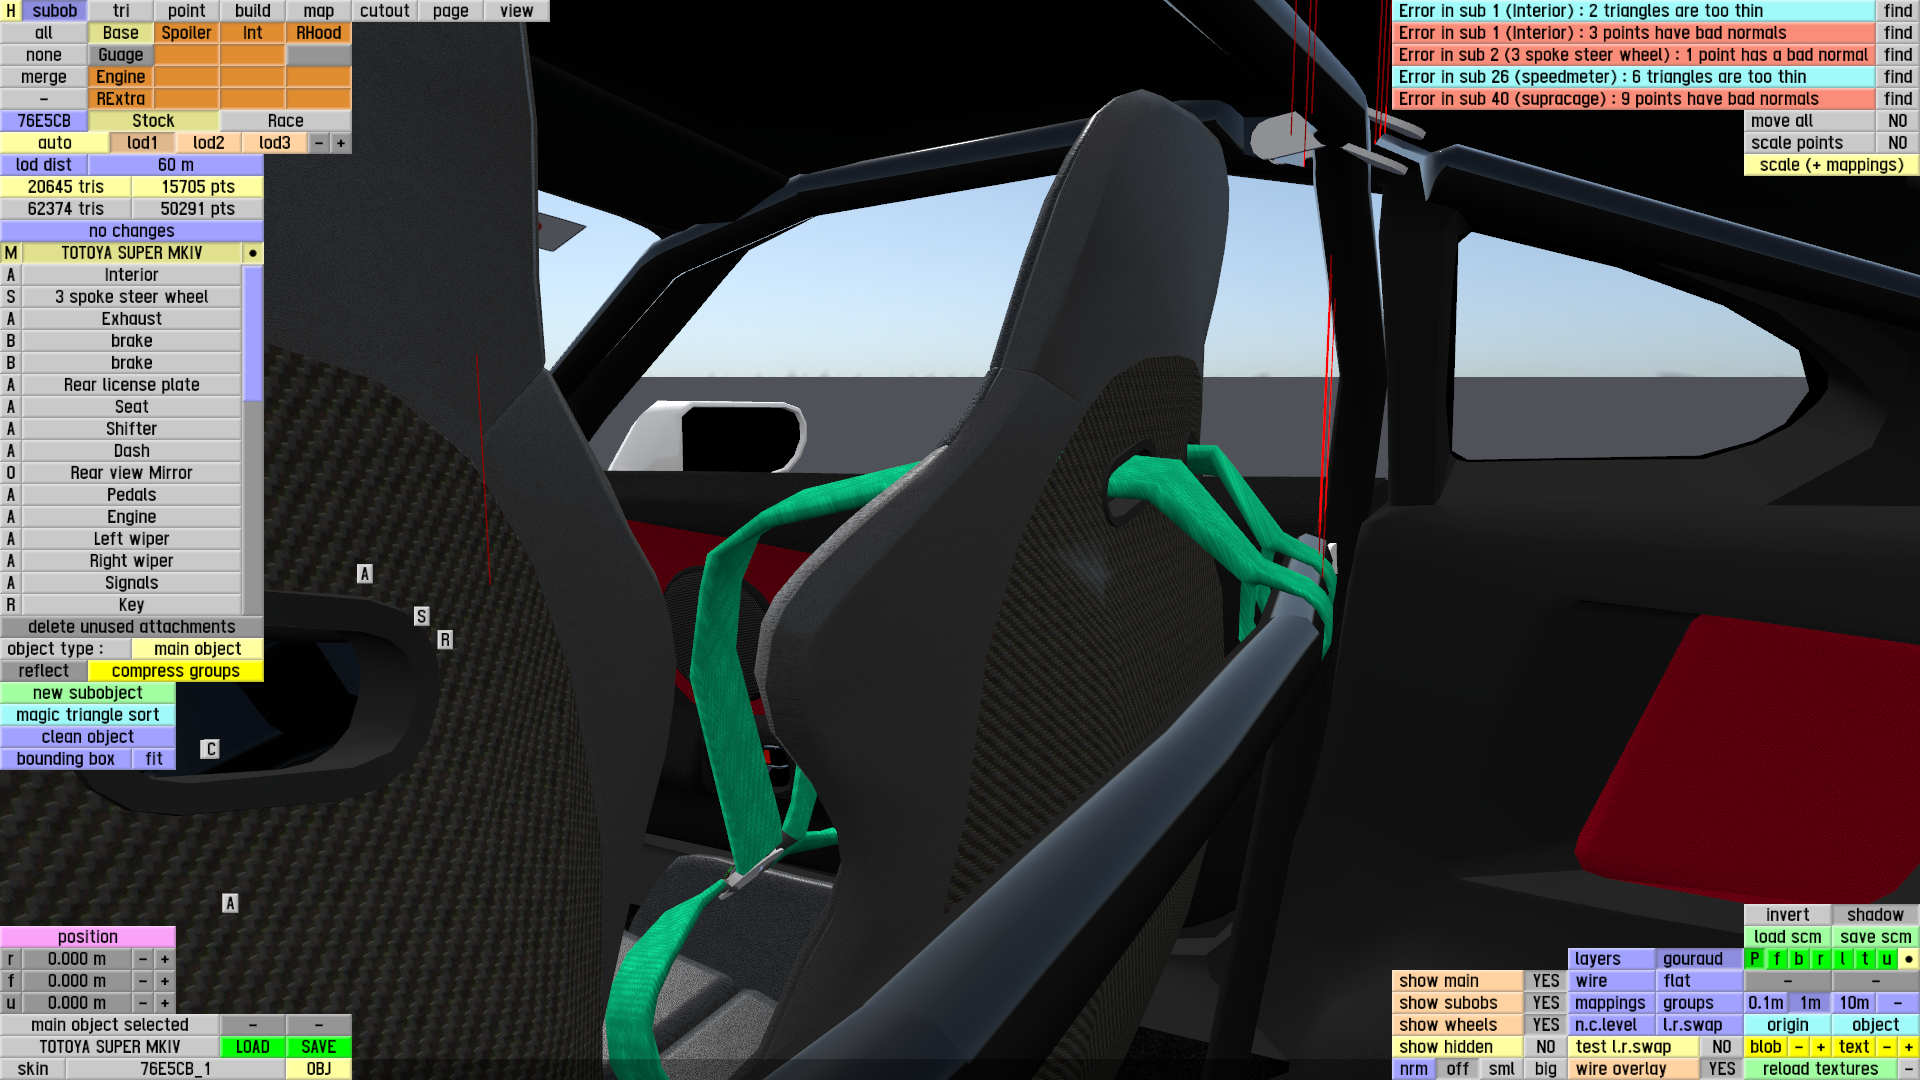Image resolution: width=1920 pixels, height=1080 pixels.
Task: Increase the r position with its plus stepper
Action: pos(165,959)
